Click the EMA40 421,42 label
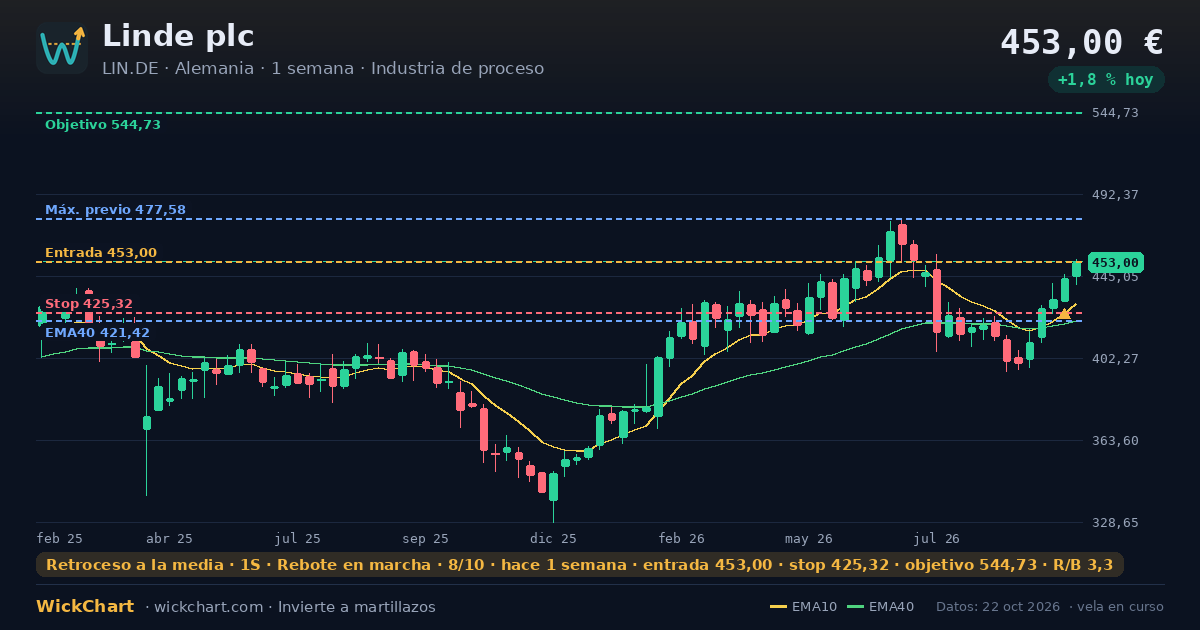The height and width of the screenshot is (630, 1200). pos(97,333)
